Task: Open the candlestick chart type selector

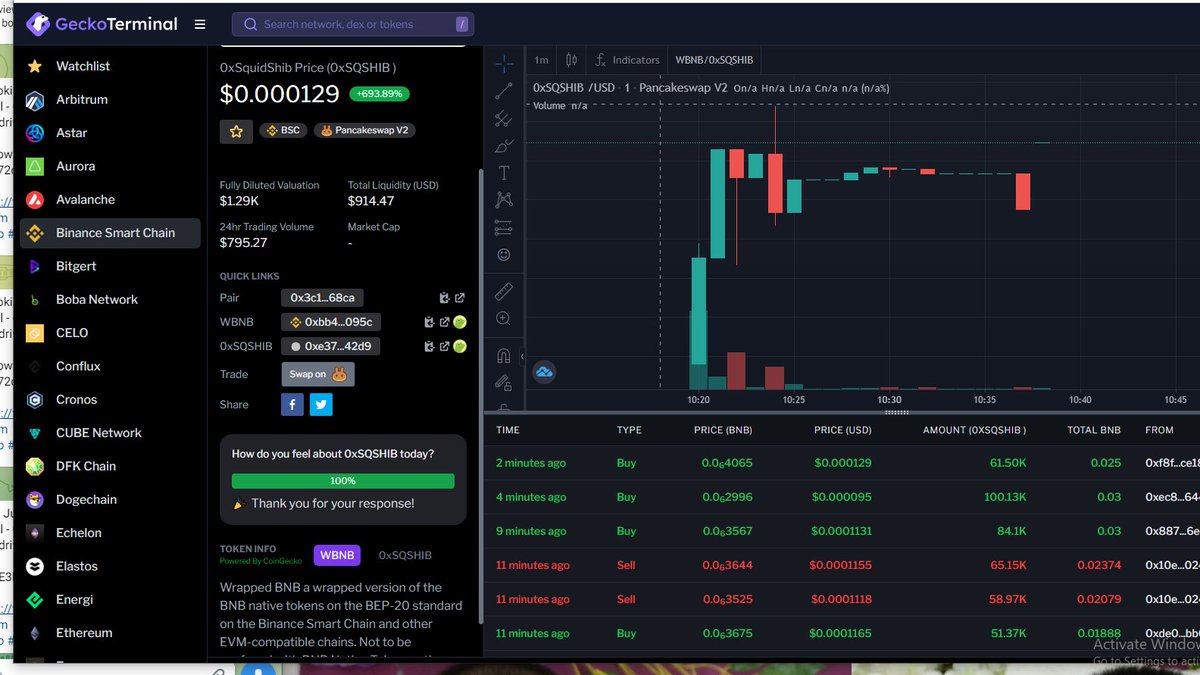Action: [571, 60]
